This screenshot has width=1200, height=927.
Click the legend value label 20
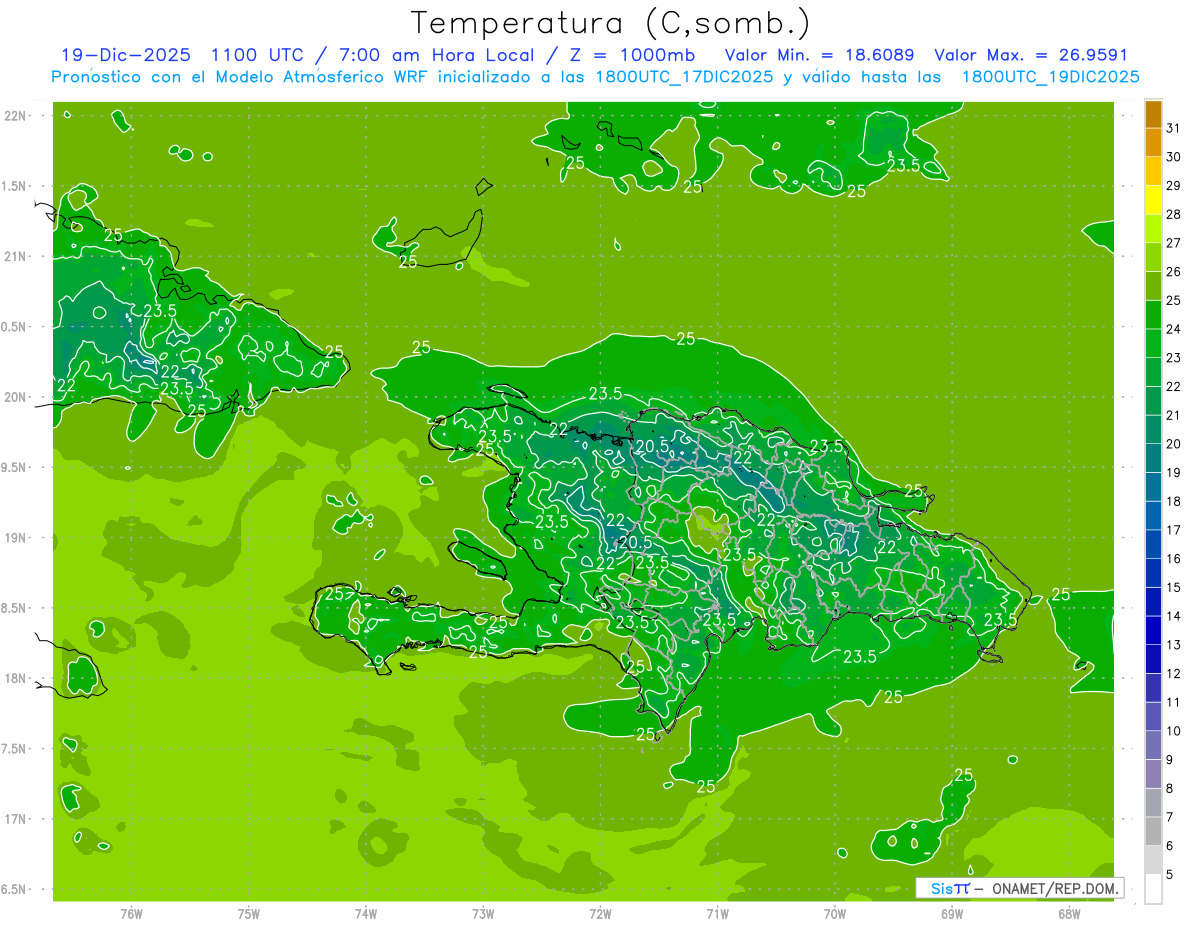[1173, 444]
